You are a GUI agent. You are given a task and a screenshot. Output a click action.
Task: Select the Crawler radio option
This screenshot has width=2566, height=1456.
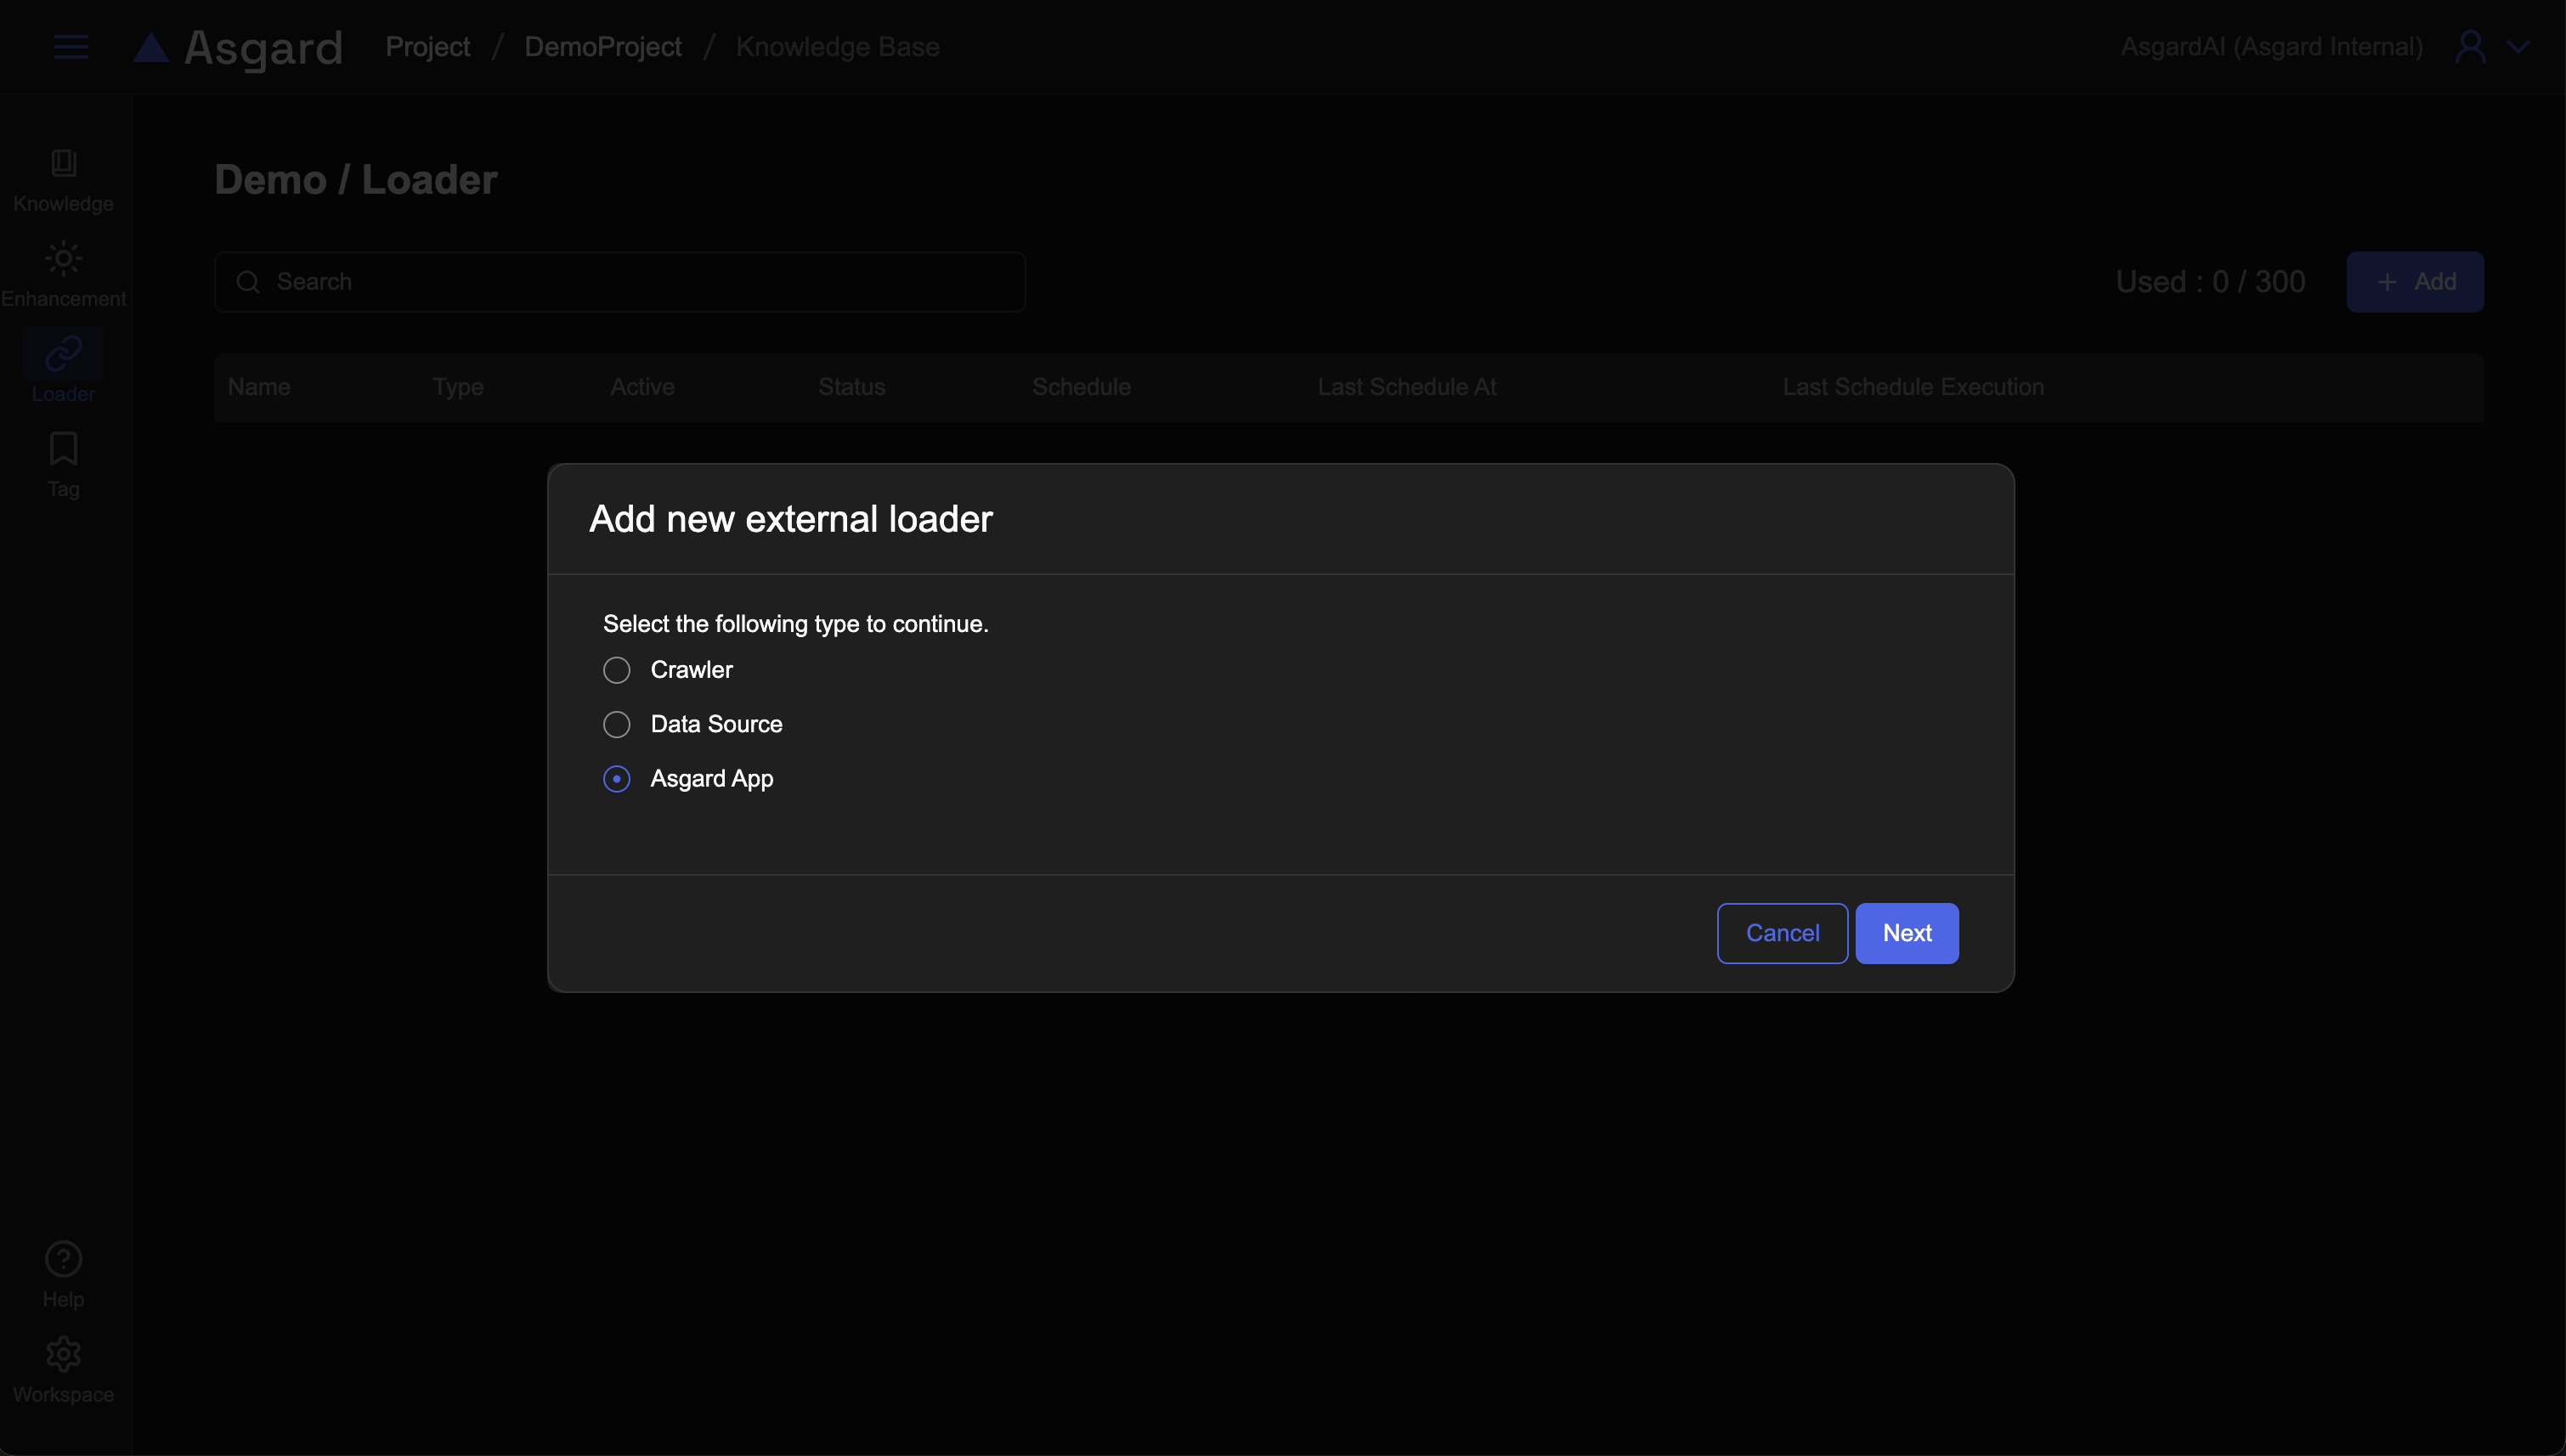[x=617, y=670]
